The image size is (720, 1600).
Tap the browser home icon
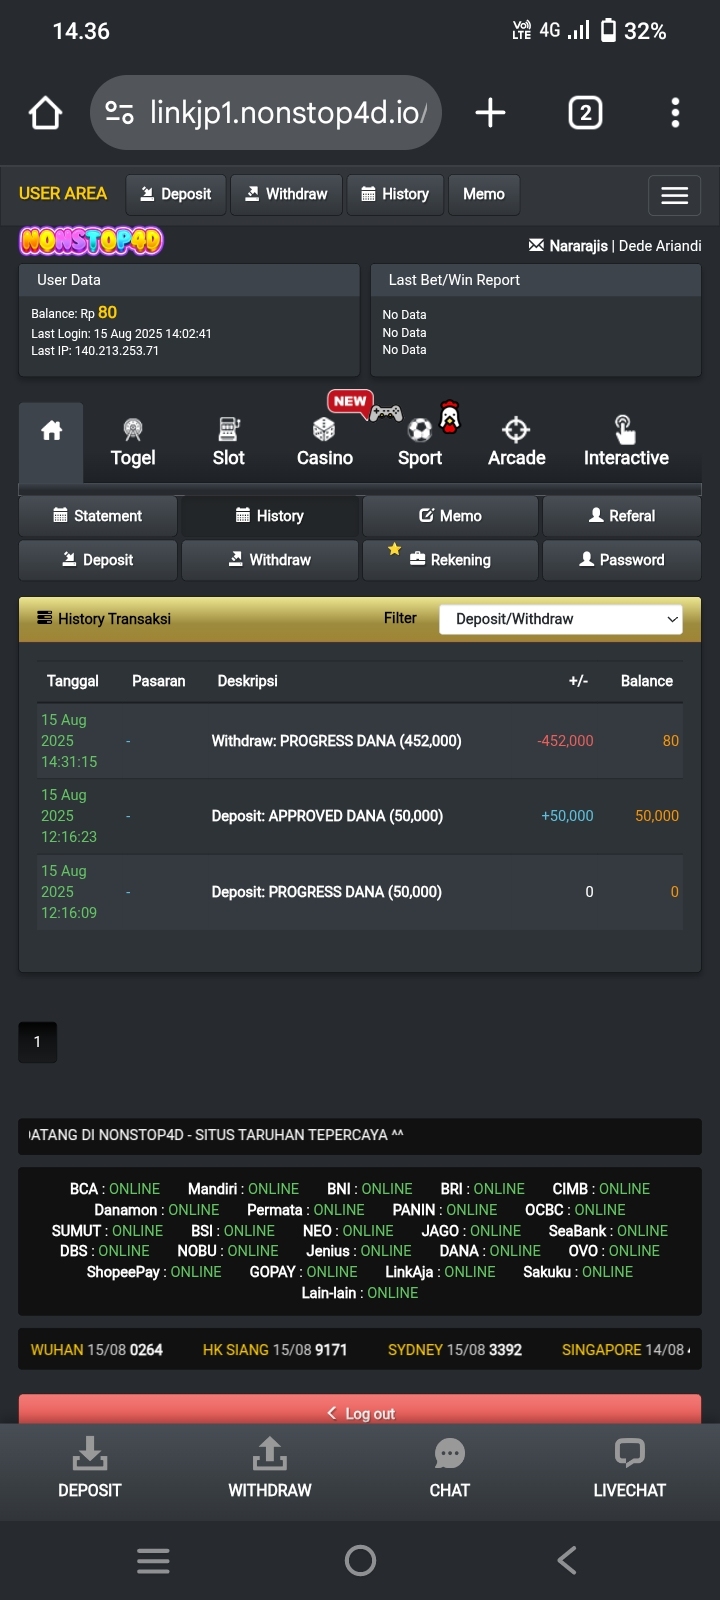coord(46,113)
